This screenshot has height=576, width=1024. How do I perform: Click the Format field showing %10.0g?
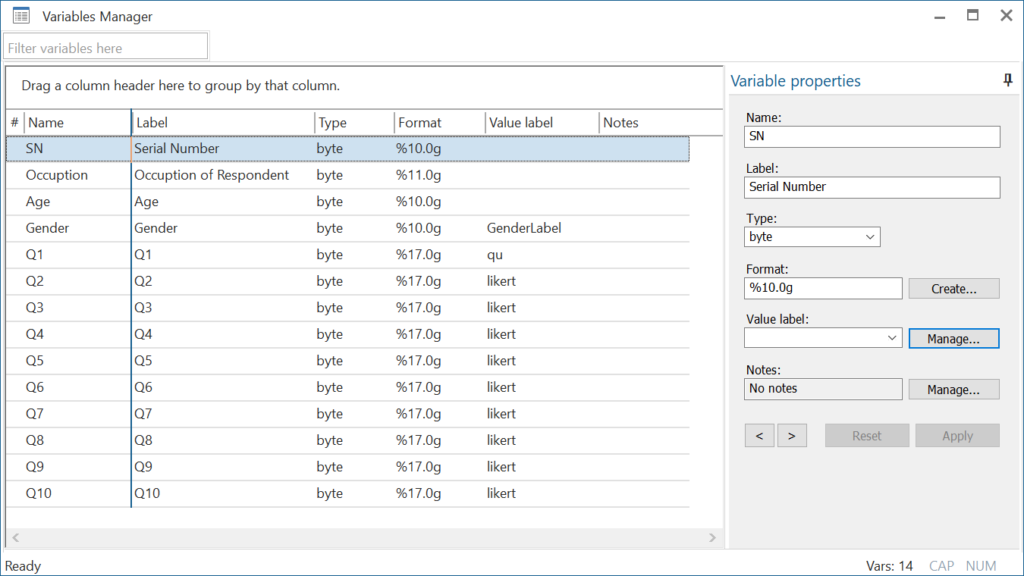coord(823,288)
